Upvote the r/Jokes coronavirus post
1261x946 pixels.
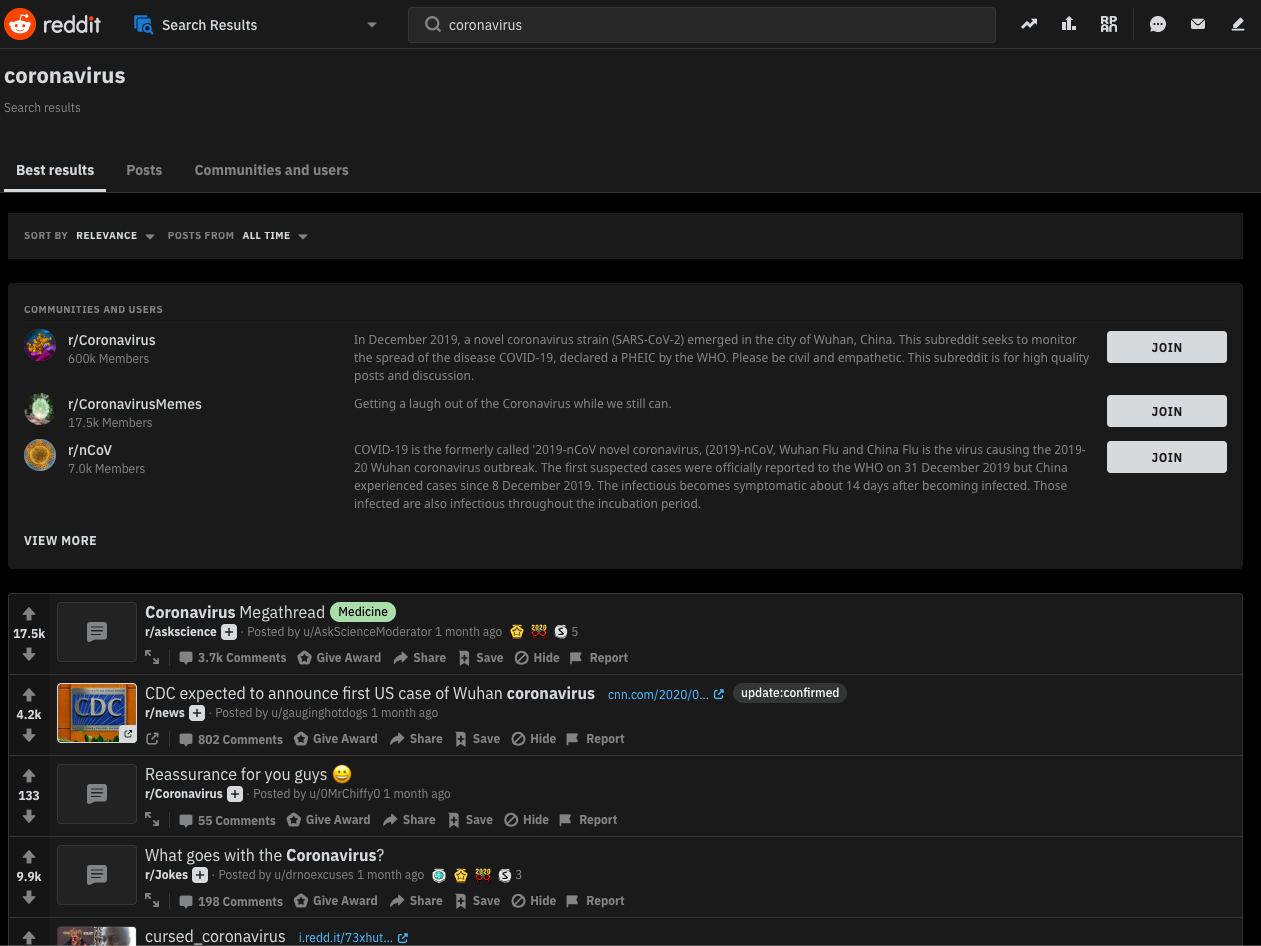[x=28, y=857]
